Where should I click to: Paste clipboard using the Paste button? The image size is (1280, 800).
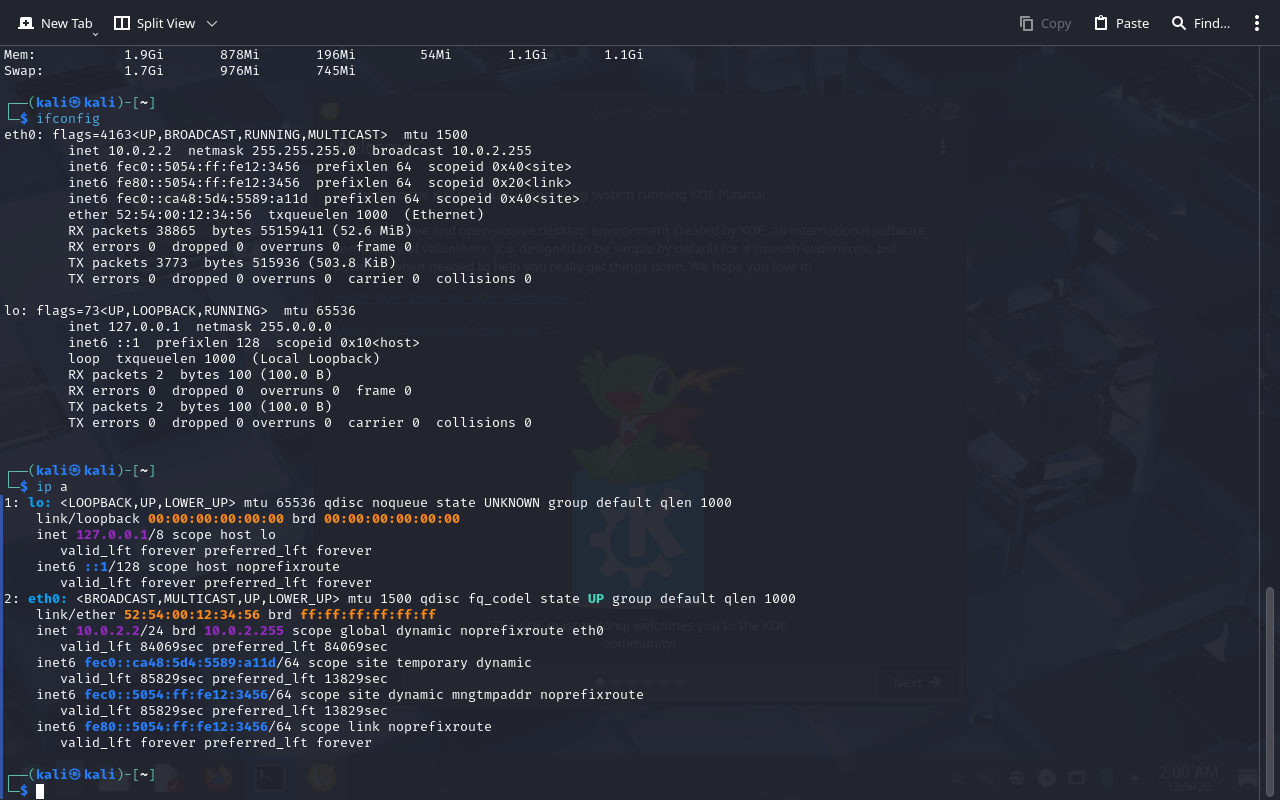tap(1121, 23)
